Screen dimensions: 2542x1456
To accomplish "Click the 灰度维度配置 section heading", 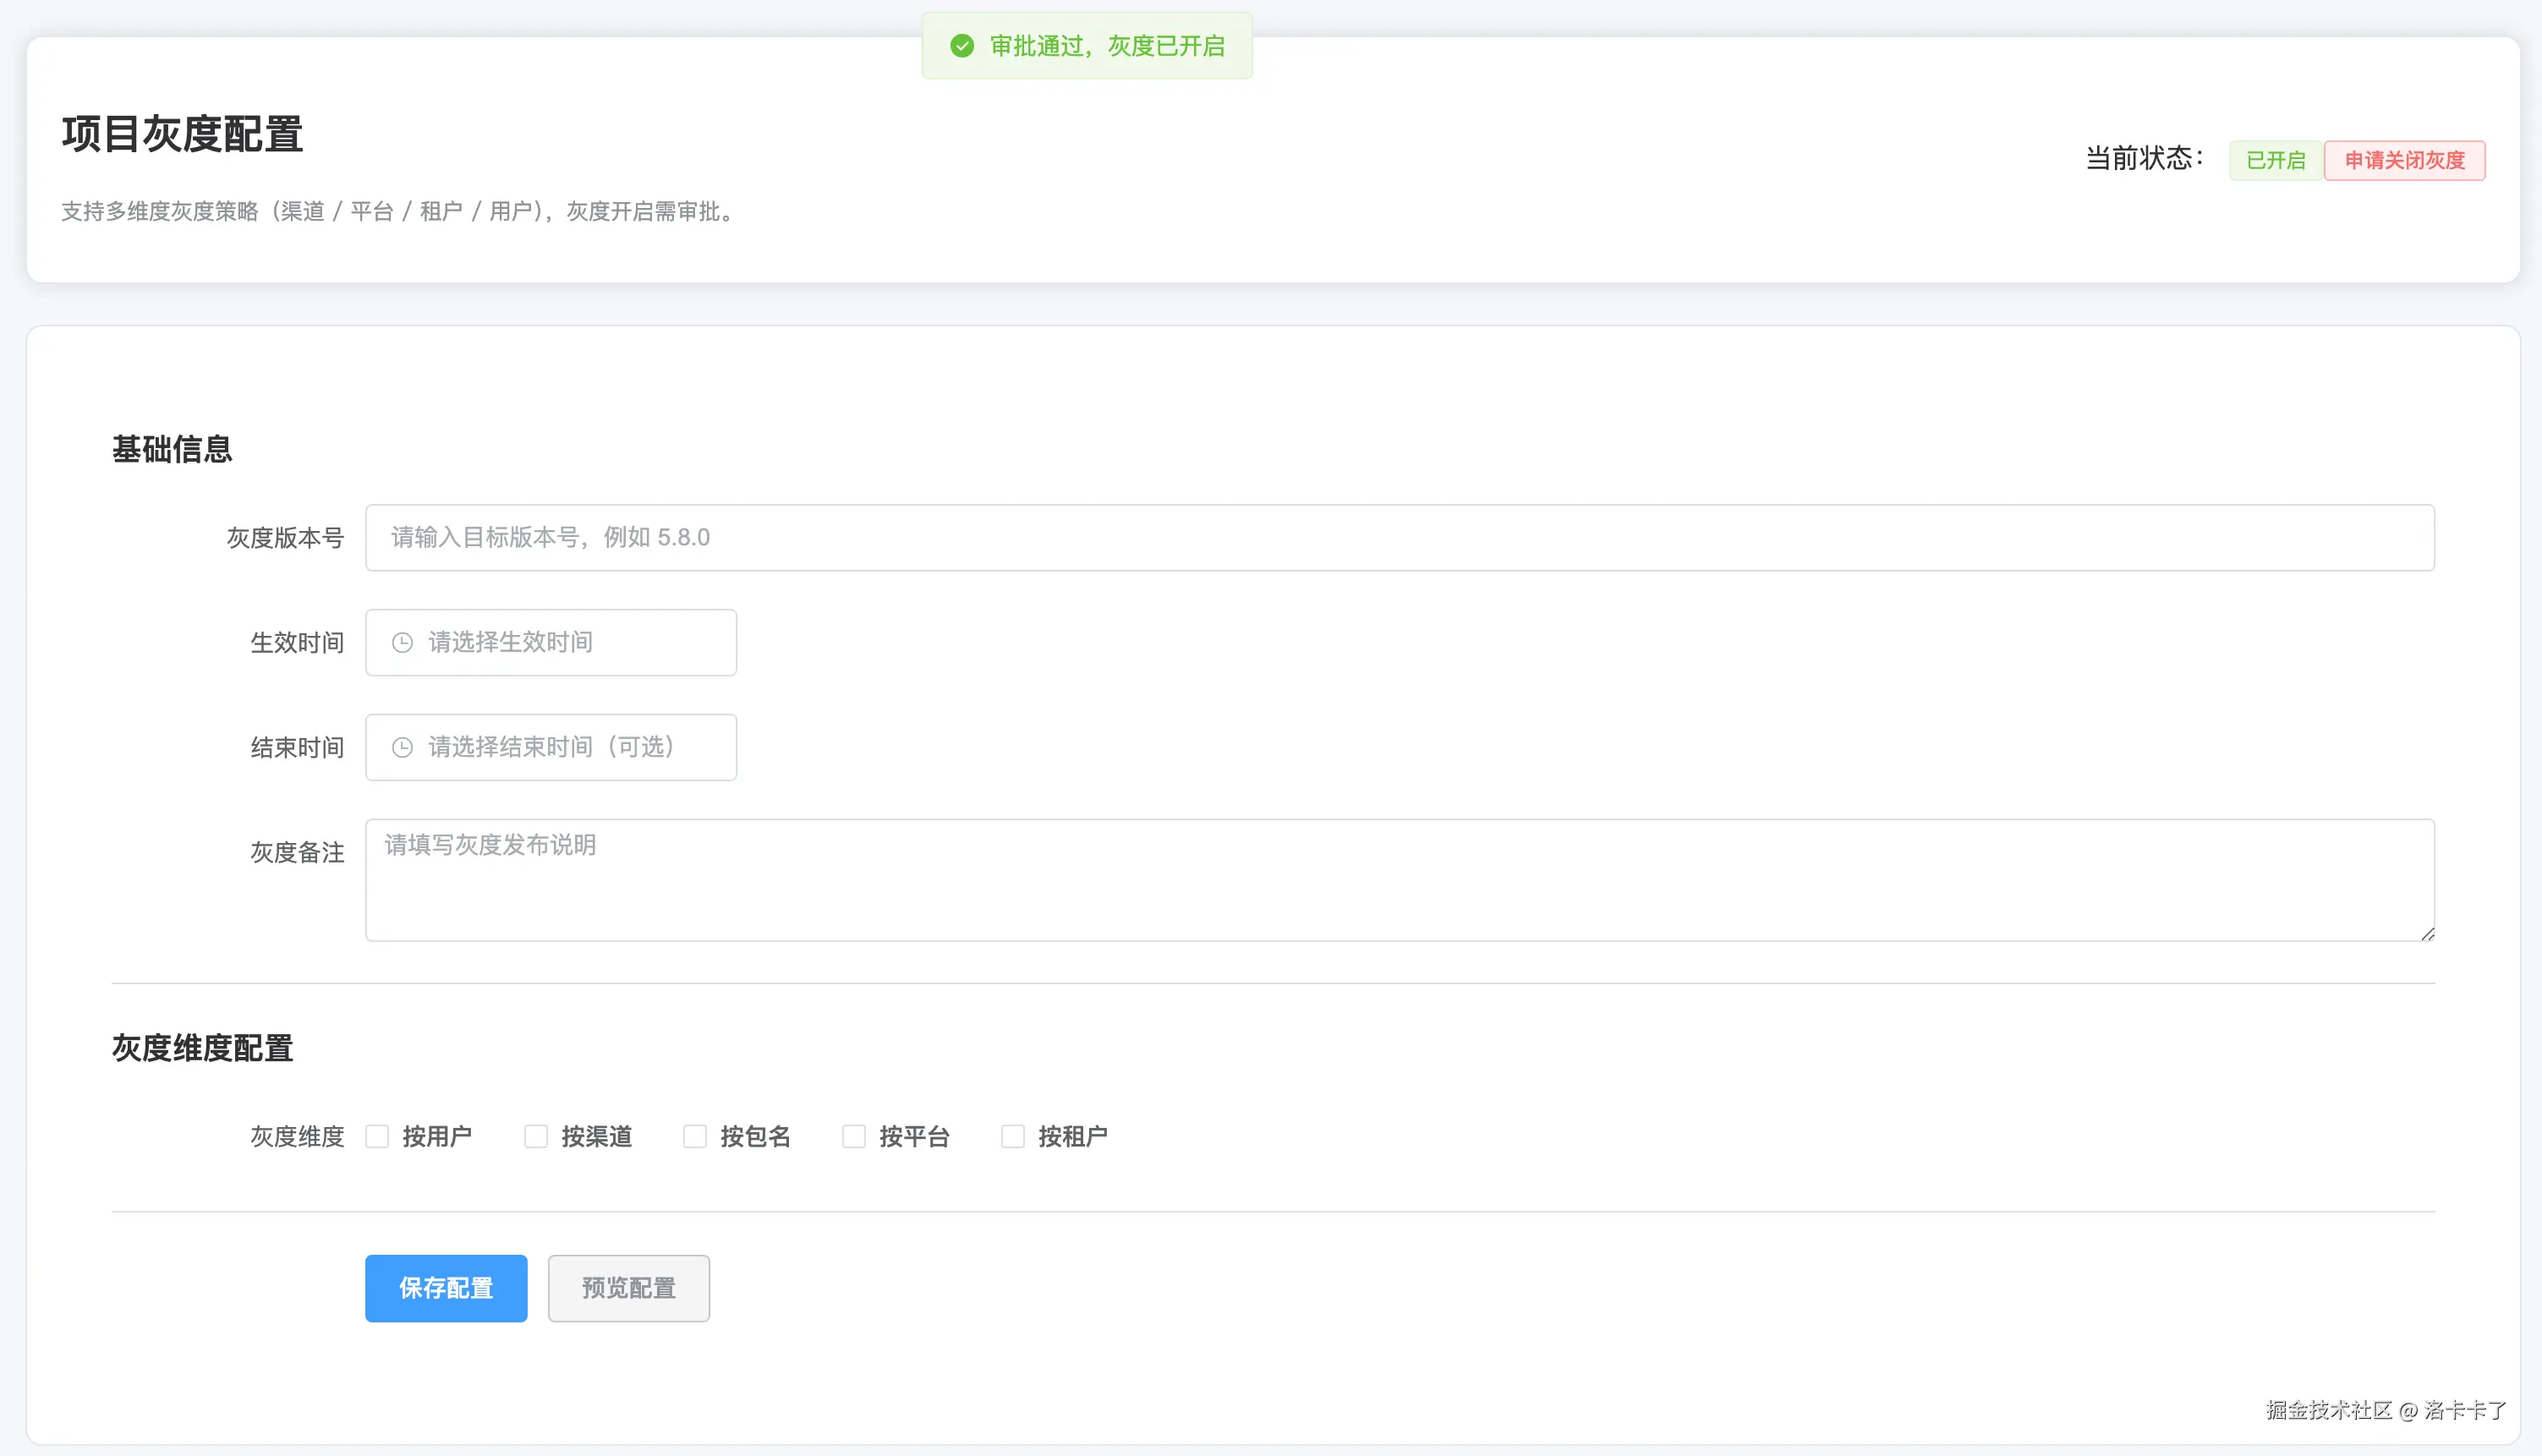I will click(203, 1048).
